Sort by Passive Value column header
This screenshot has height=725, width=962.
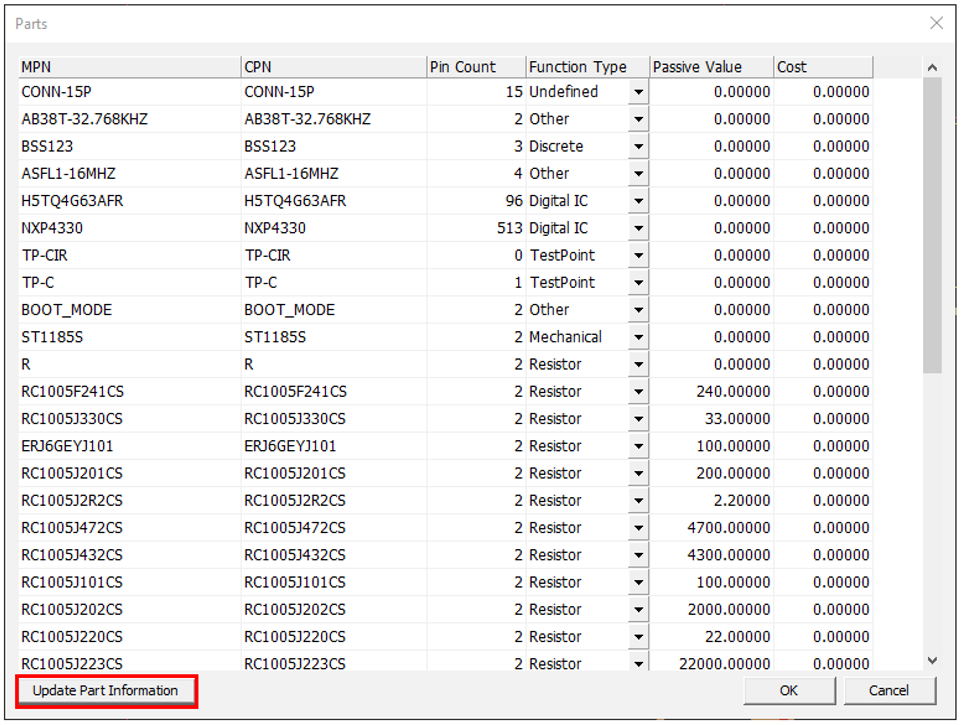click(x=711, y=67)
